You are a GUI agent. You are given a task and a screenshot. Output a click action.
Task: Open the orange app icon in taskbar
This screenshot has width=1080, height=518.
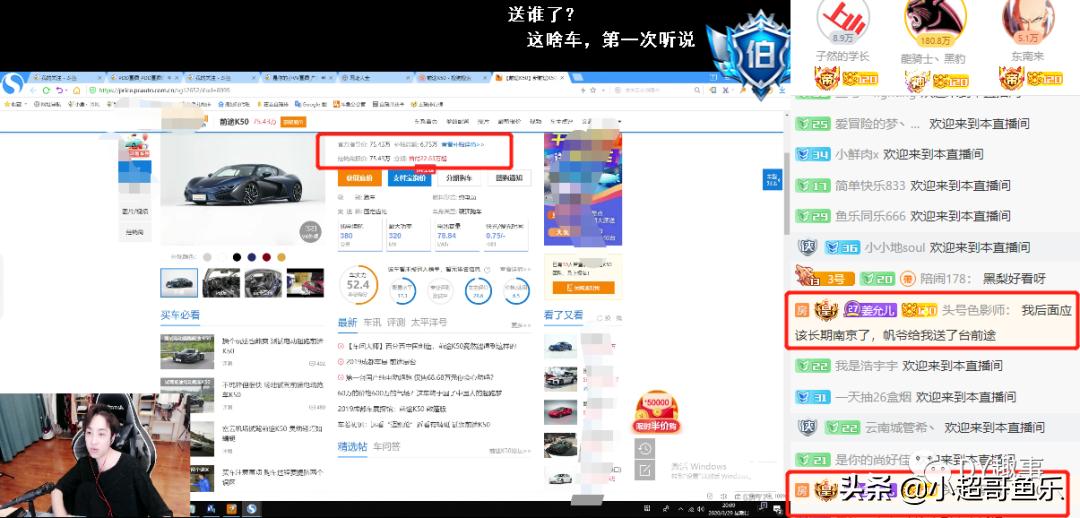(x=232, y=509)
